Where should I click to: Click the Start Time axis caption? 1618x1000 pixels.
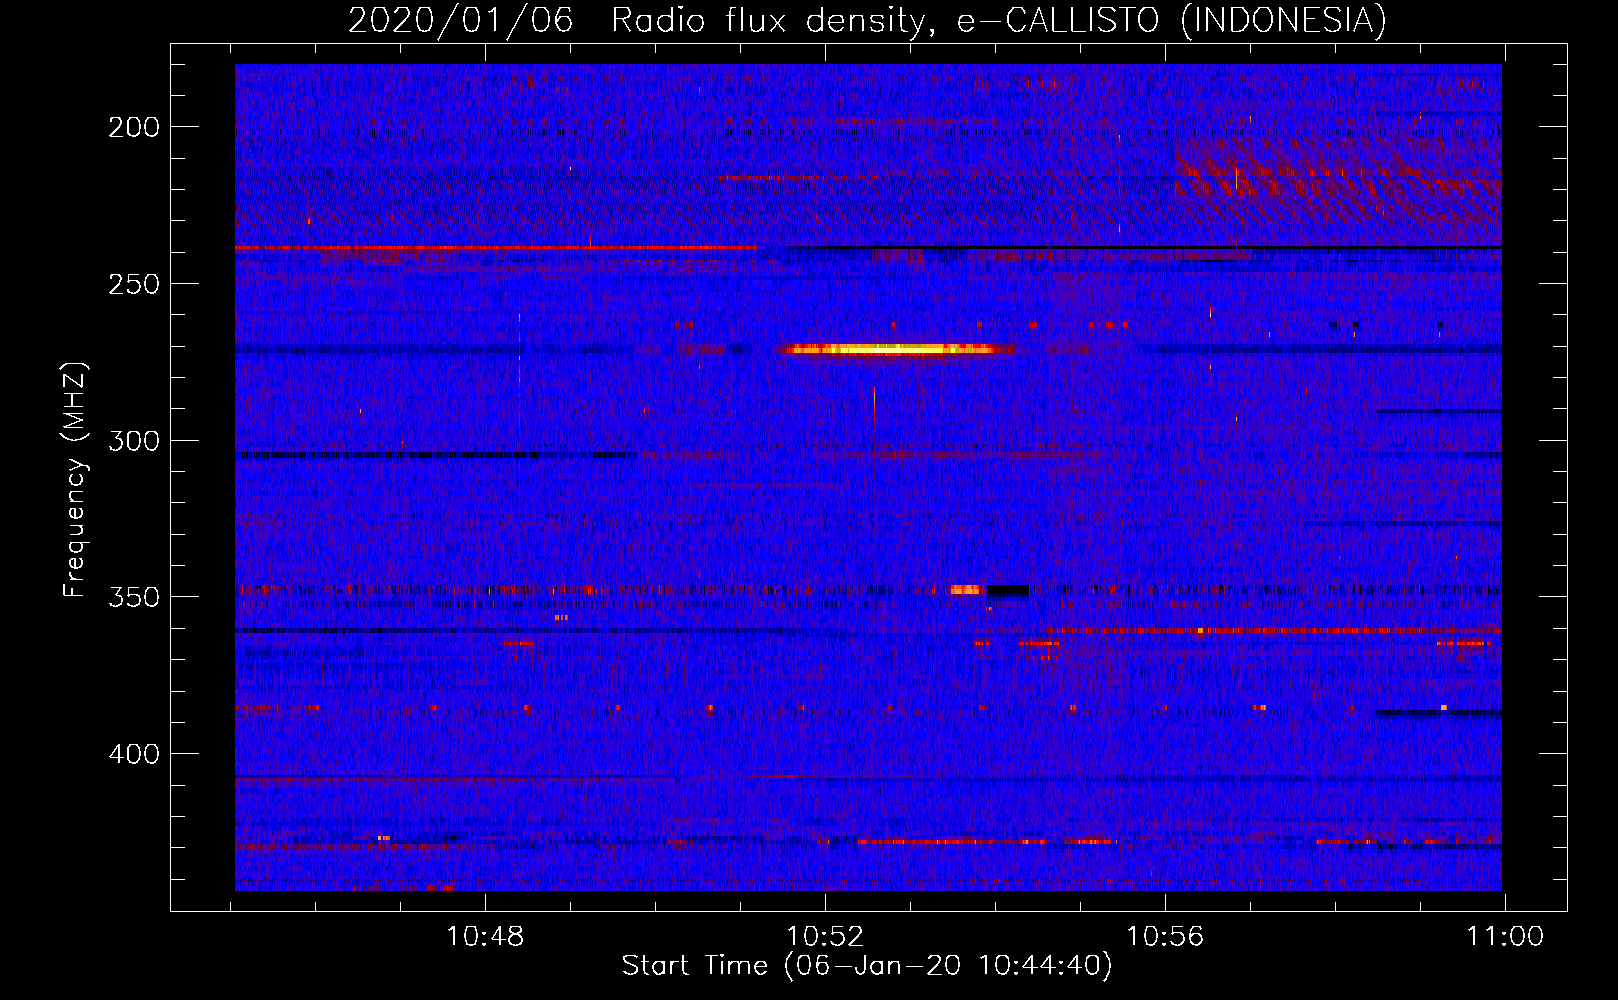[867, 966]
